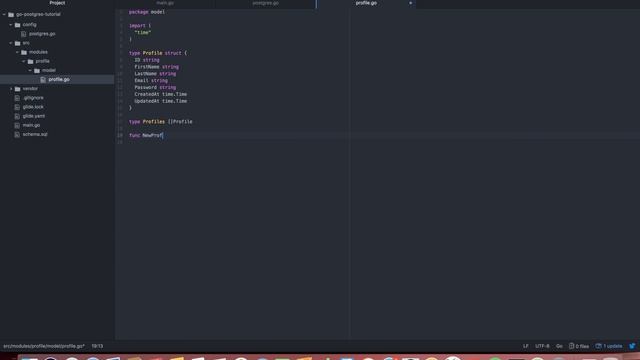This screenshot has height=360, width=640.
Task: Select the profile.go editor tab
Action: 366,3
